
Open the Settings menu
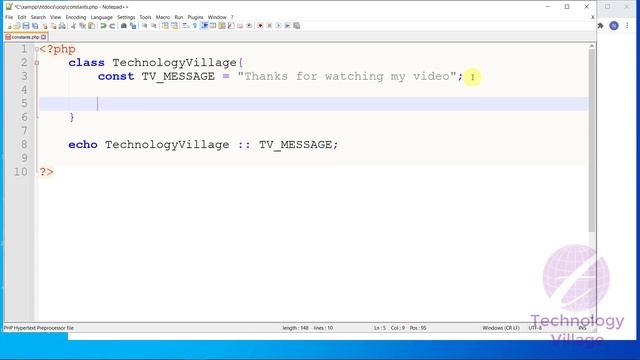(126, 17)
